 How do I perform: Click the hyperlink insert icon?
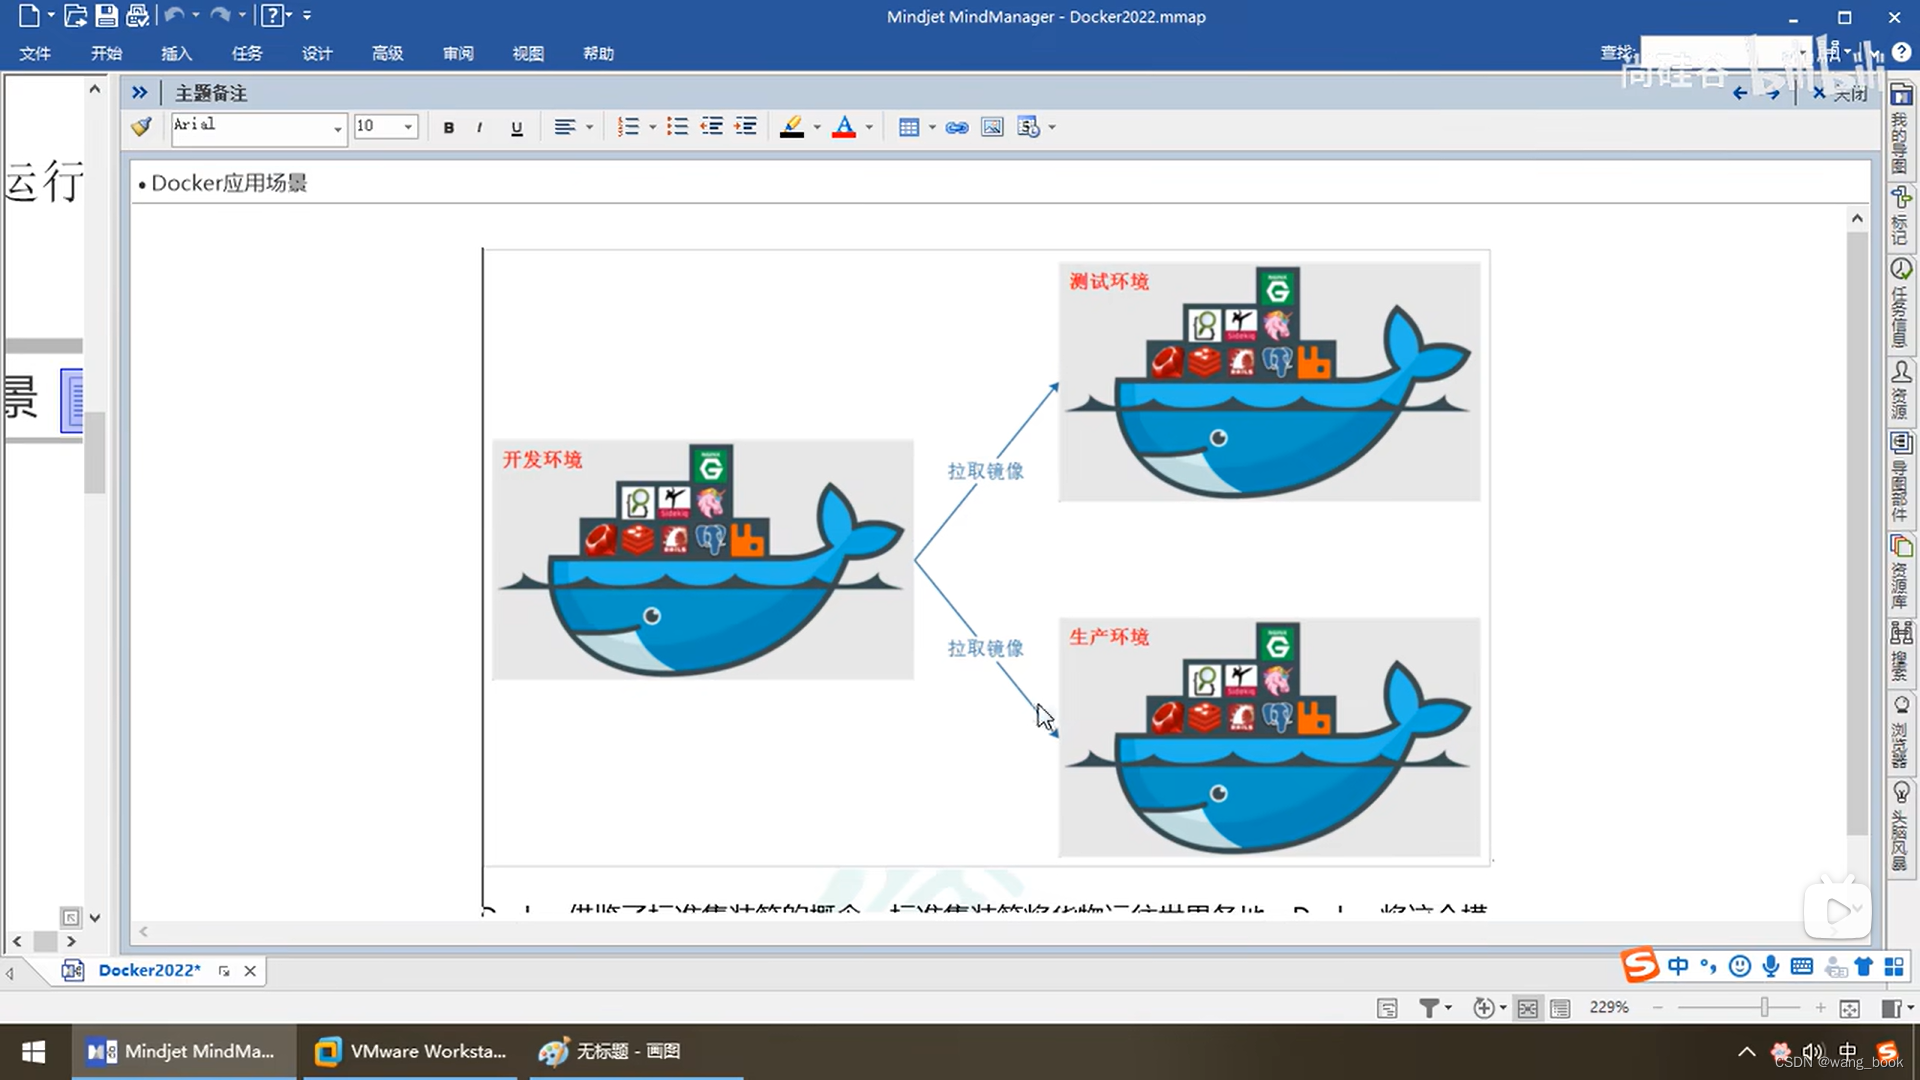pos(955,127)
